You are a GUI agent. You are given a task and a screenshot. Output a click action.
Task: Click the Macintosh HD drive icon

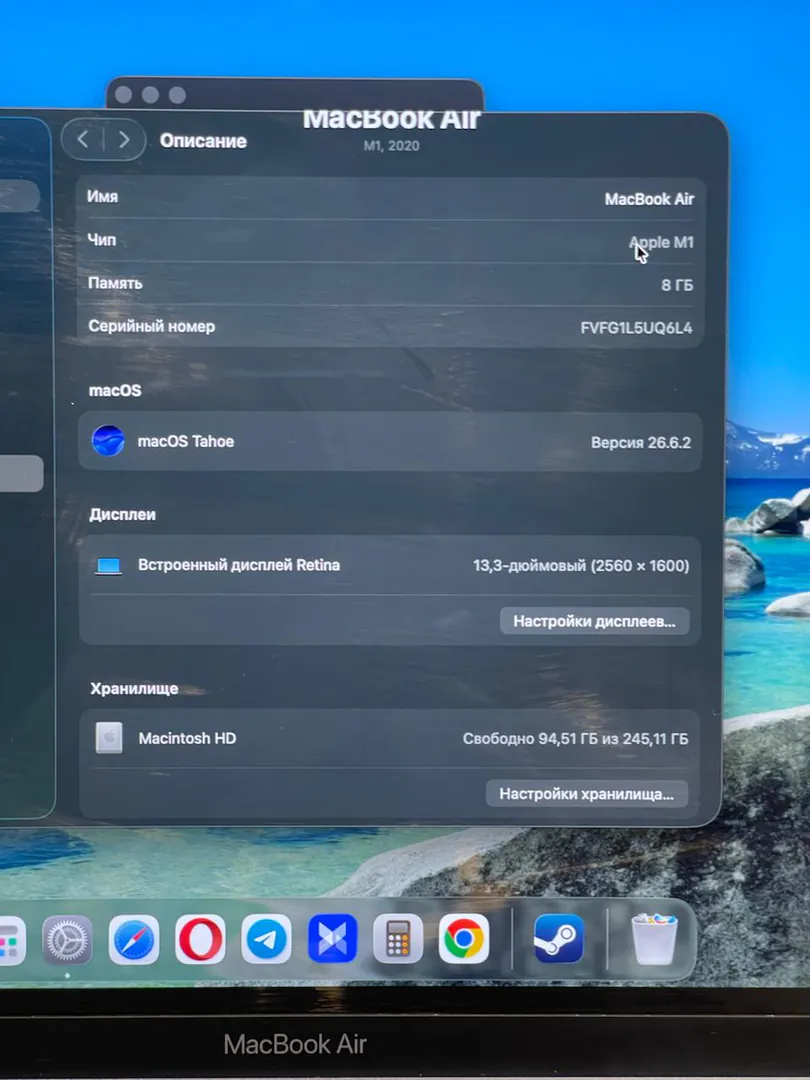pos(109,738)
